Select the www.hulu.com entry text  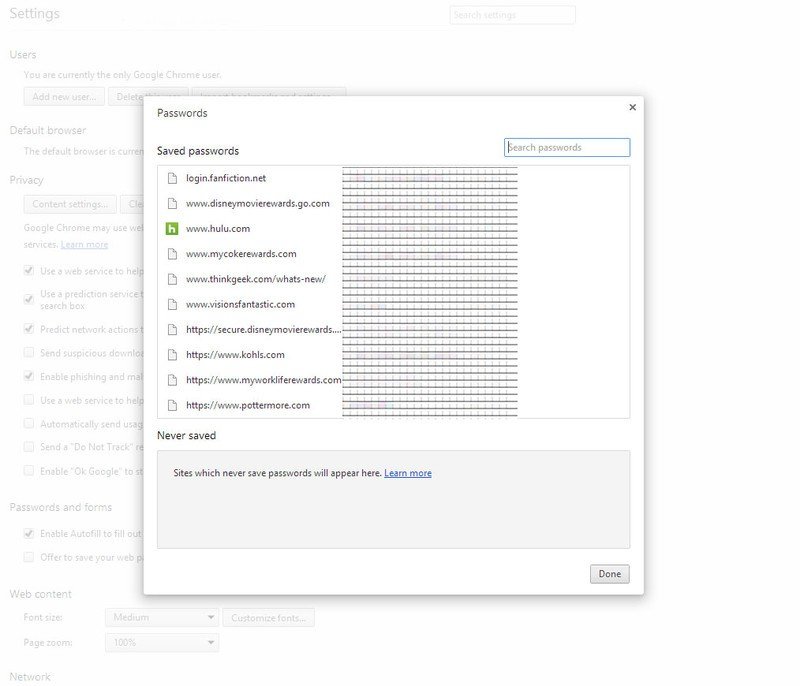218,228
